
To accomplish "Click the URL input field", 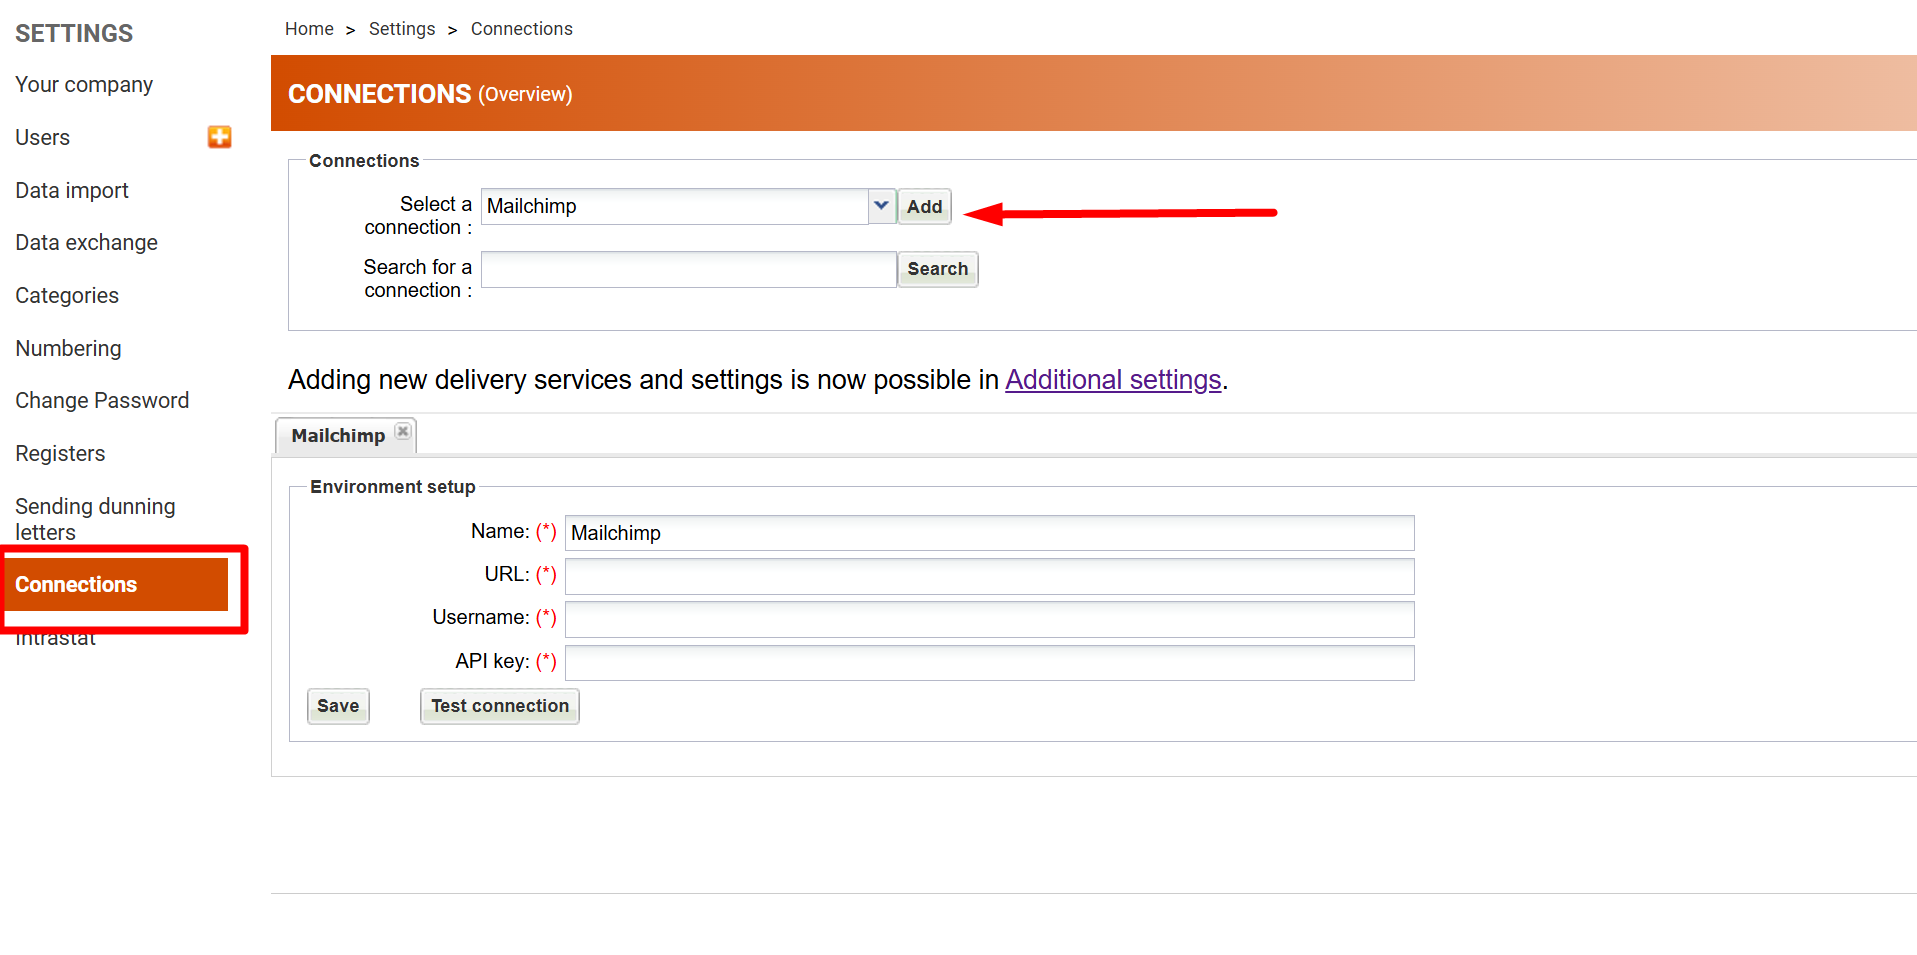I will pos(989,576).
